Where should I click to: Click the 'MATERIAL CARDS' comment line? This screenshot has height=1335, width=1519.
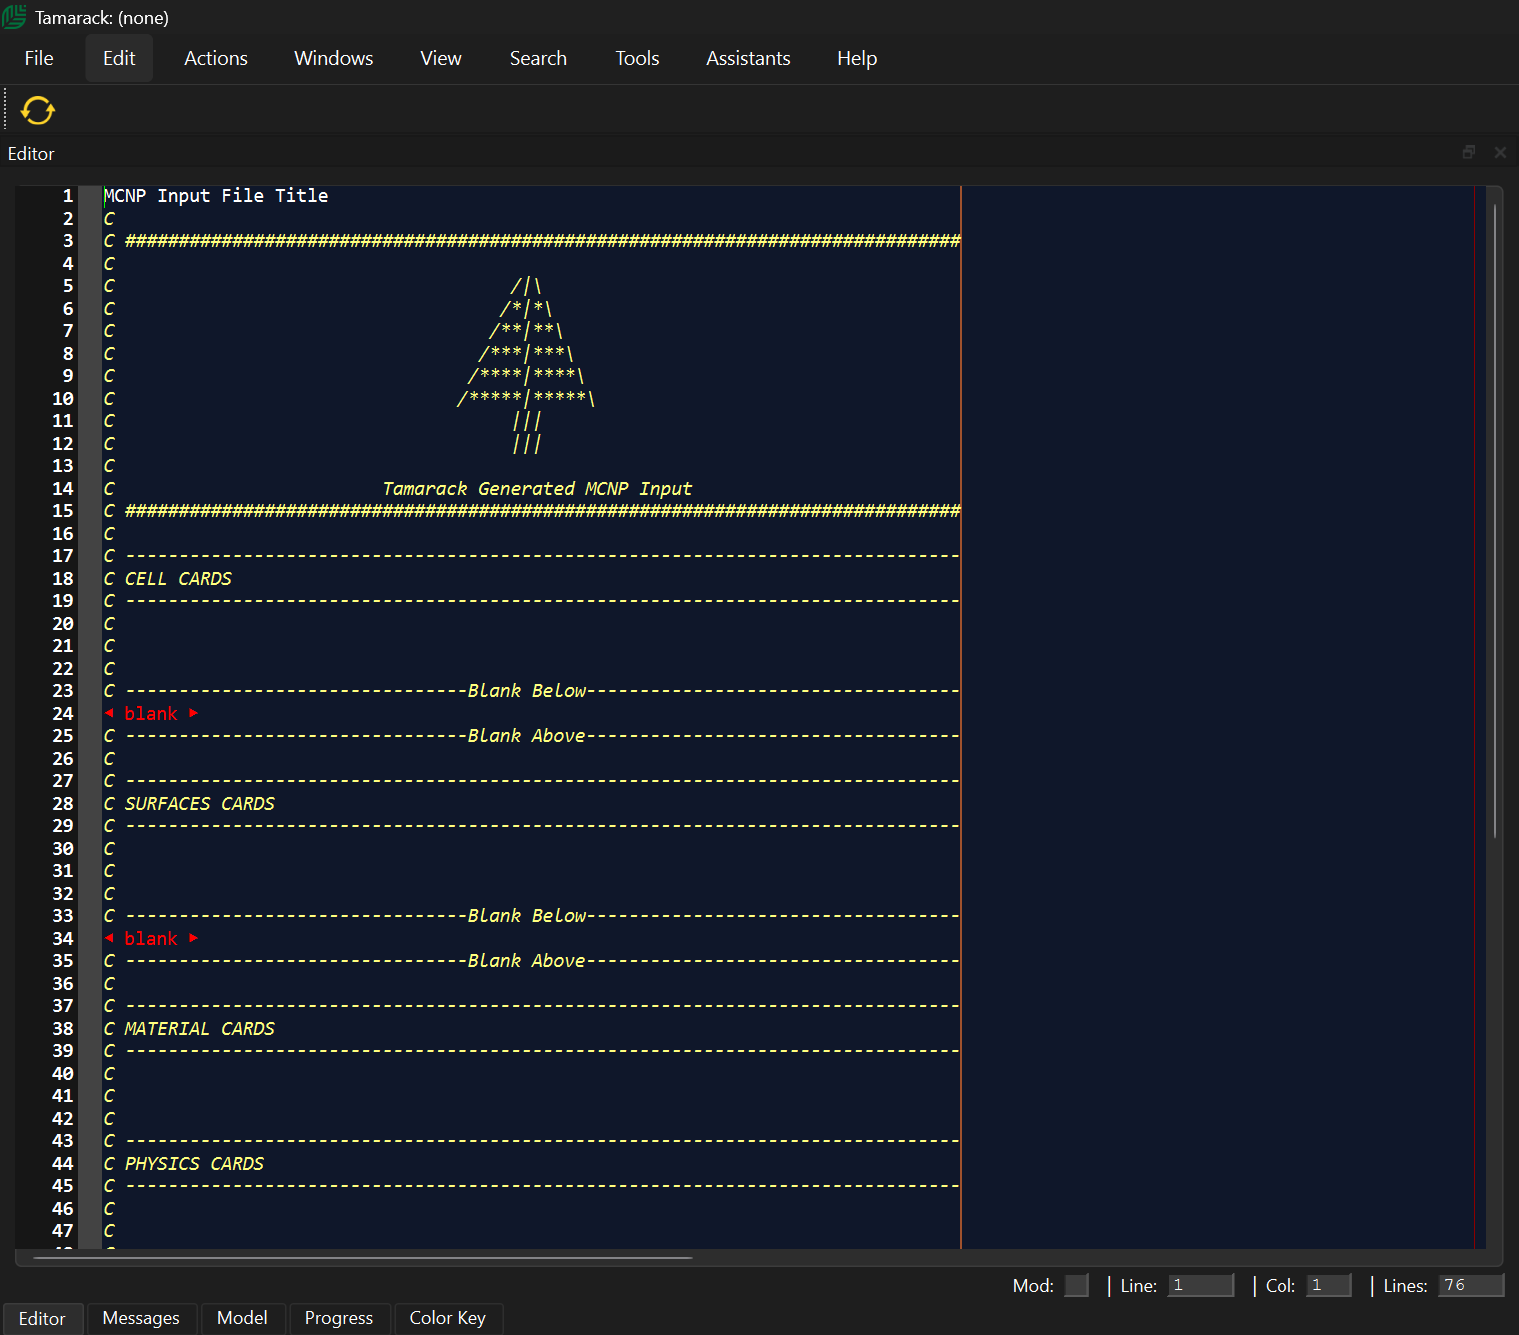click(189, 1029)
